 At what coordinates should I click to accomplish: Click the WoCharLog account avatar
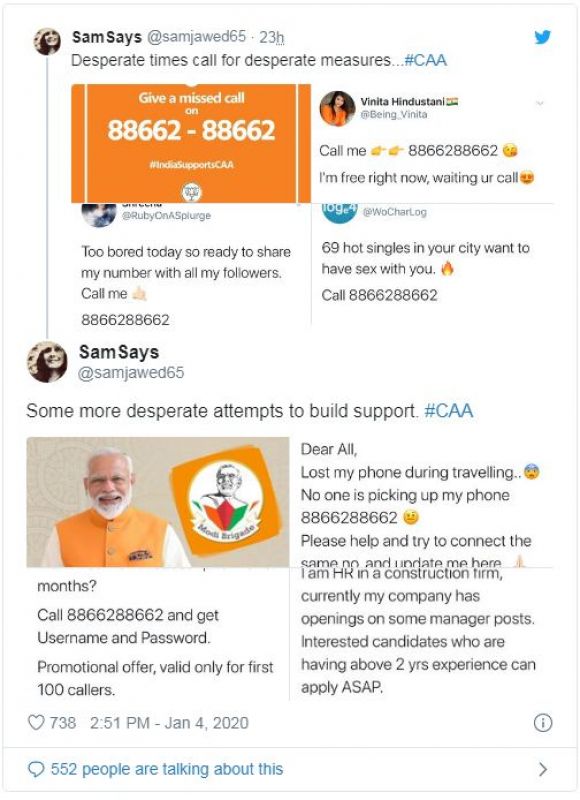click(339, 213)
